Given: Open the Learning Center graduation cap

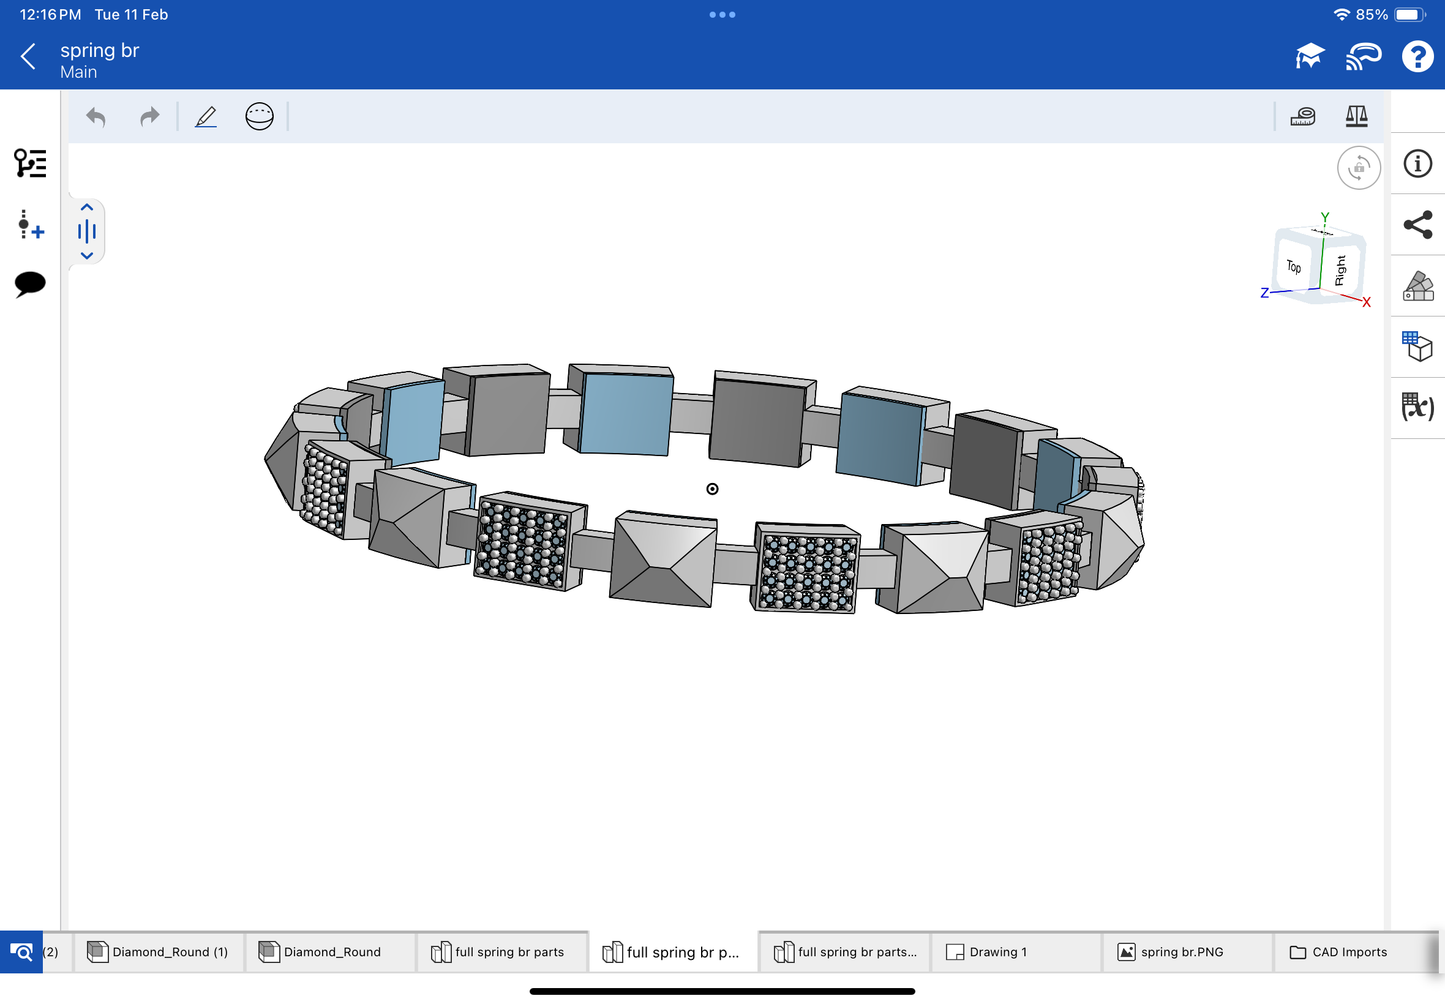Looking at the screenshot, I should (1309, 57).
